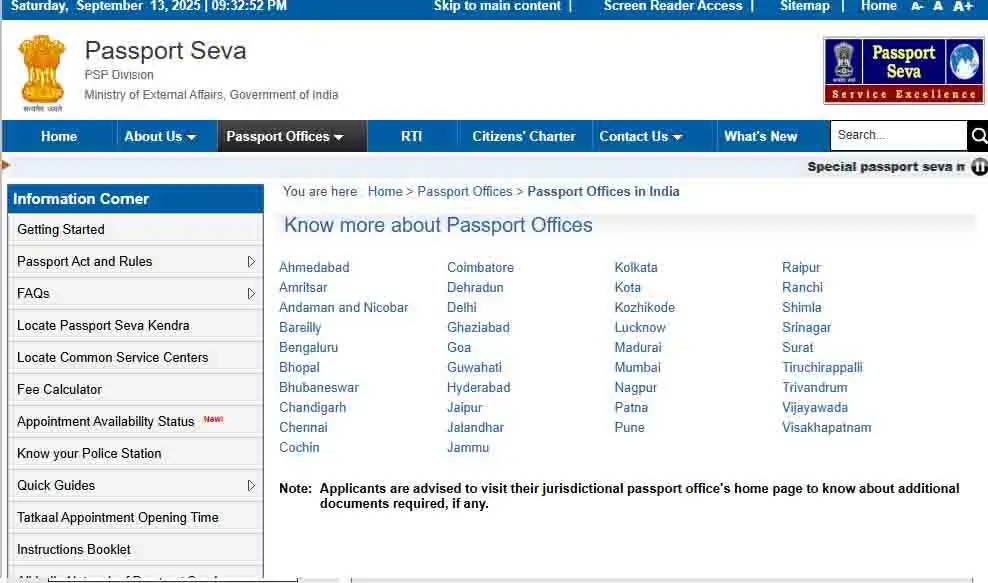
Task: Click the search magnifier icon
Action: [x=977, y=135]
